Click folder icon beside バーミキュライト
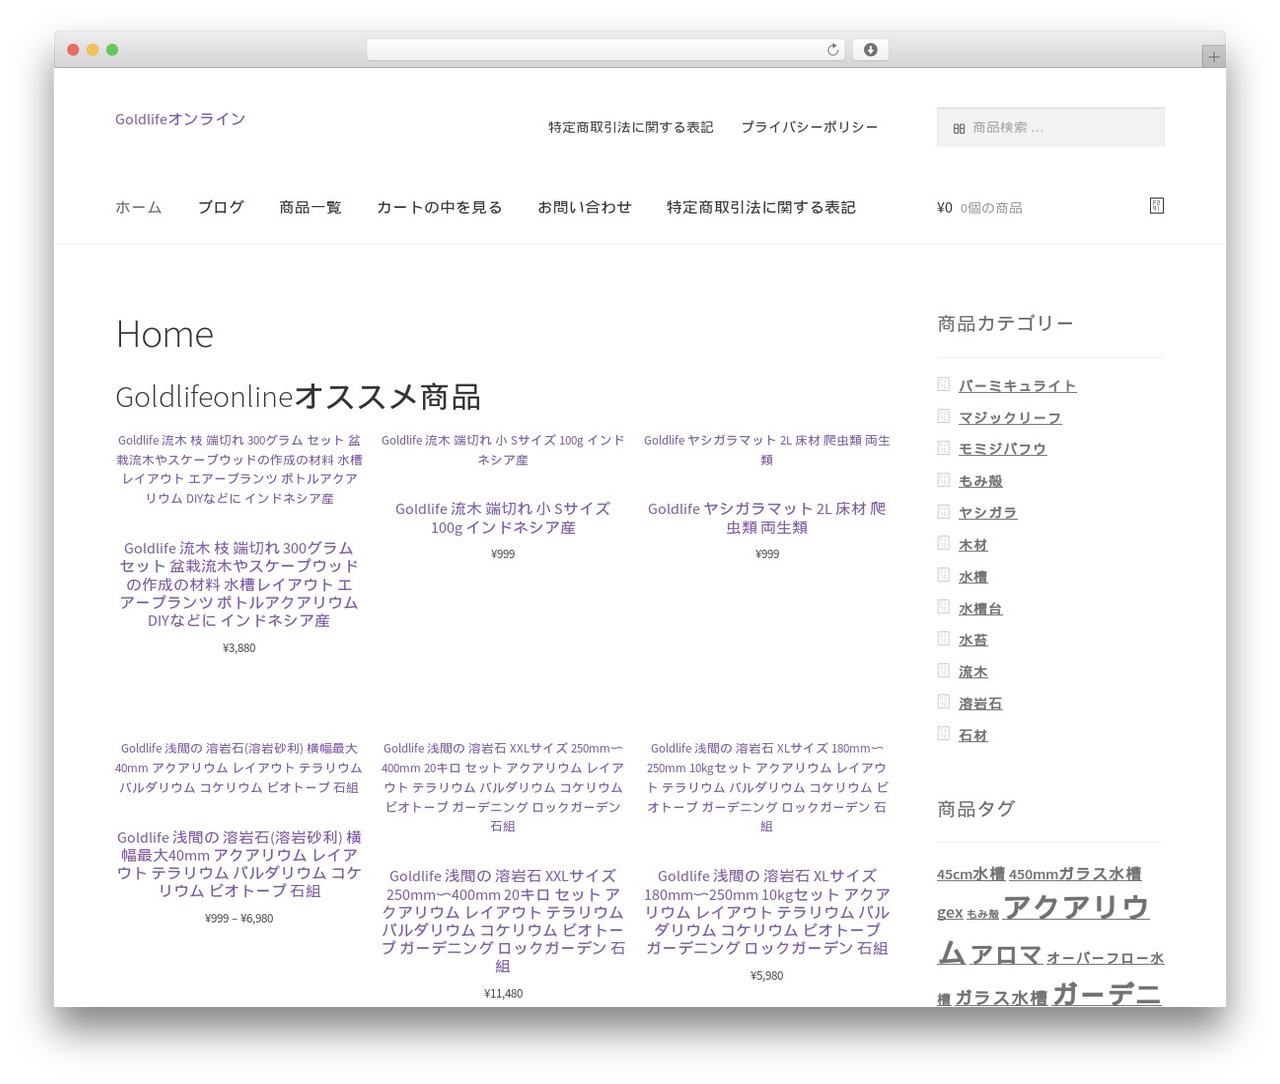This screenshot has height=1084, width=1280. [x=943, y=384]
